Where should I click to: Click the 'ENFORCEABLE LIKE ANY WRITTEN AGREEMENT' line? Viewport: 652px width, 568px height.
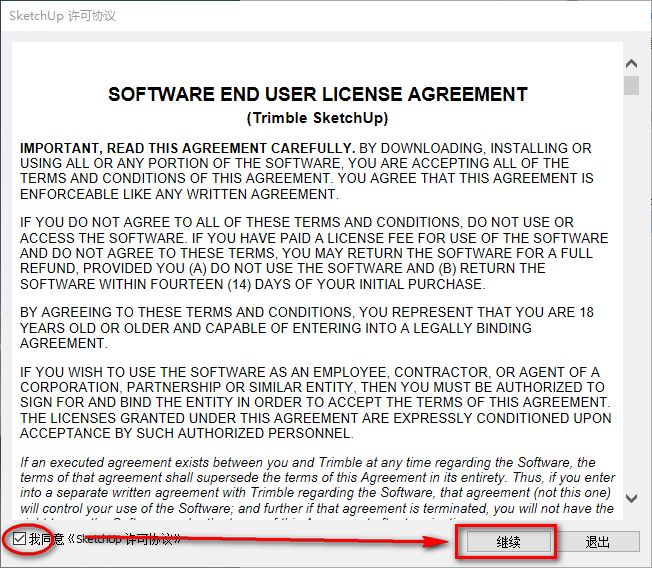pos(179,193)
